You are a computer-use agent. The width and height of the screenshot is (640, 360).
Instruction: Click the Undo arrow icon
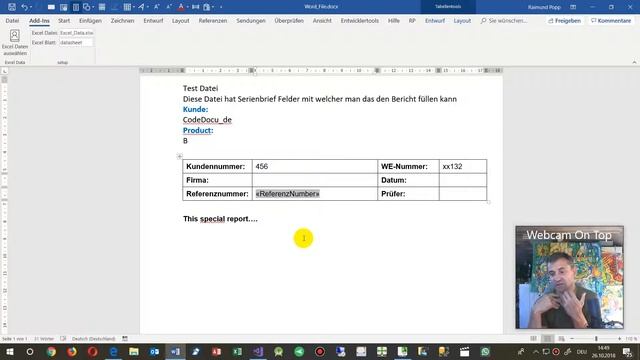coord(24,7)
